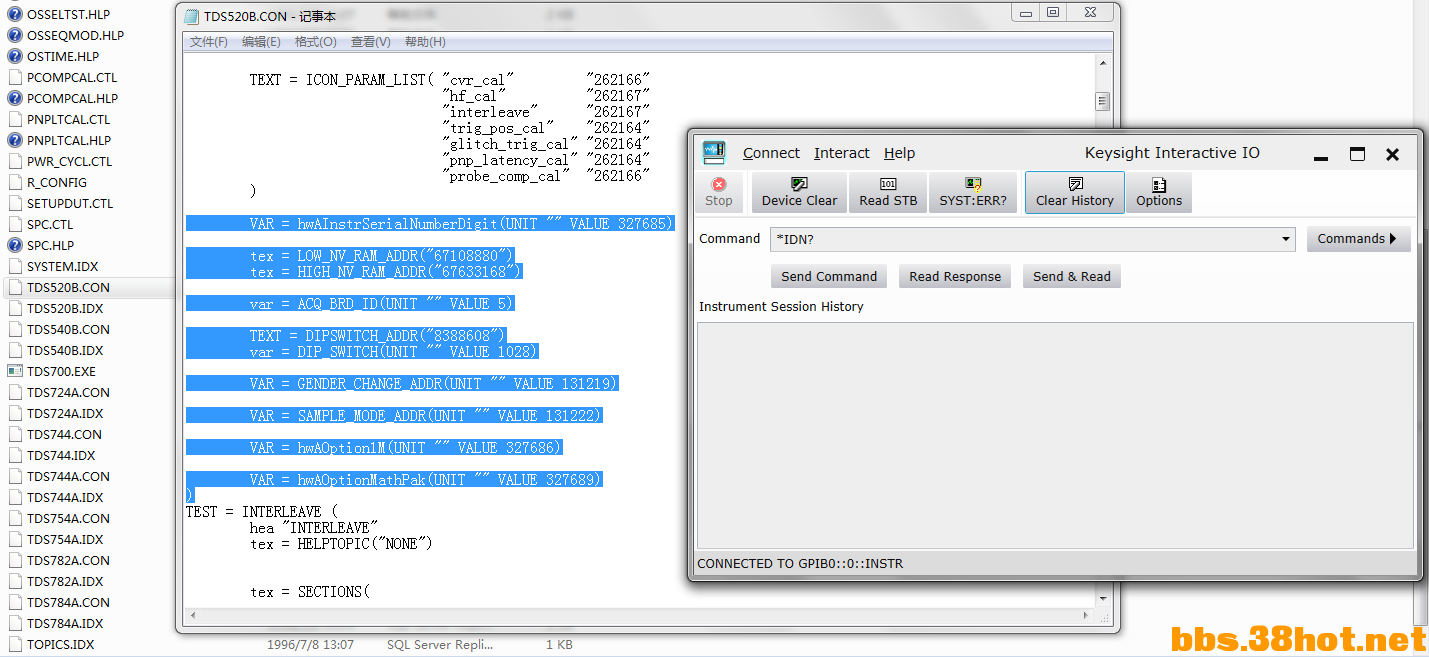
Task: Click the "TEST = INTERLEAVE (" line in Notepad
Action: pyautogui.click(x=262, y=512)
